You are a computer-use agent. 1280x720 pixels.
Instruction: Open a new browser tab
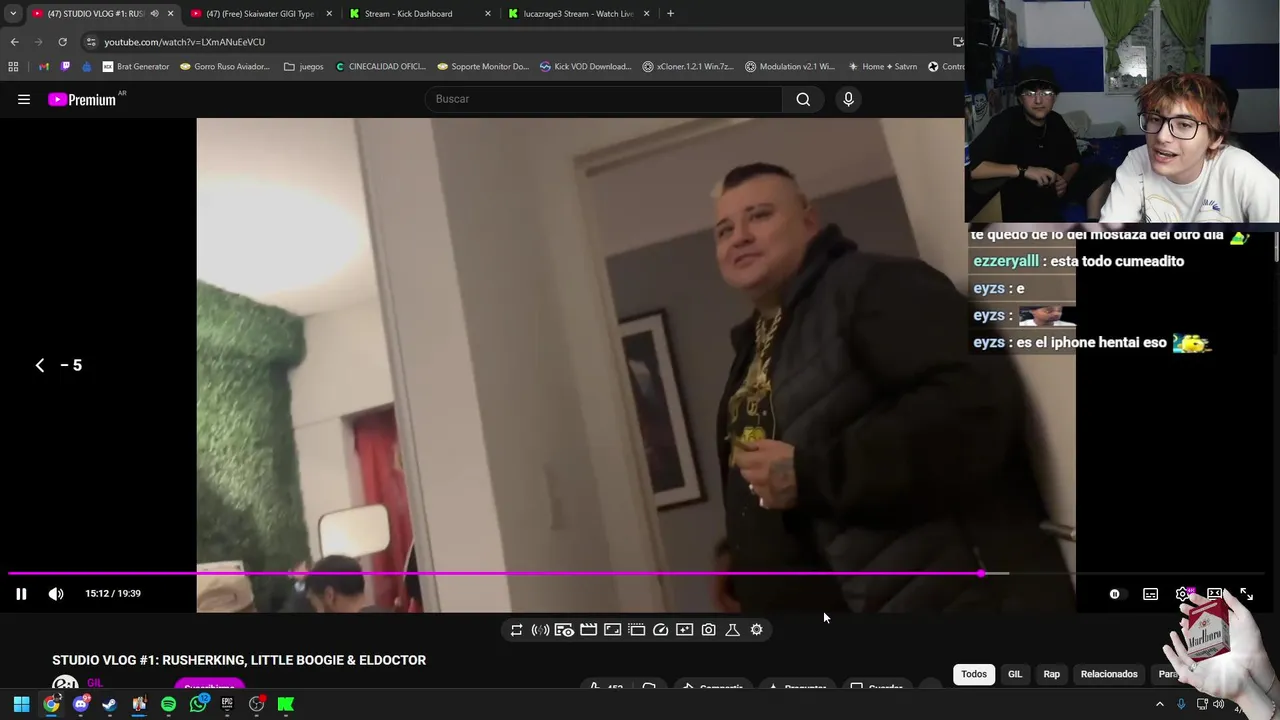[670, 14]
